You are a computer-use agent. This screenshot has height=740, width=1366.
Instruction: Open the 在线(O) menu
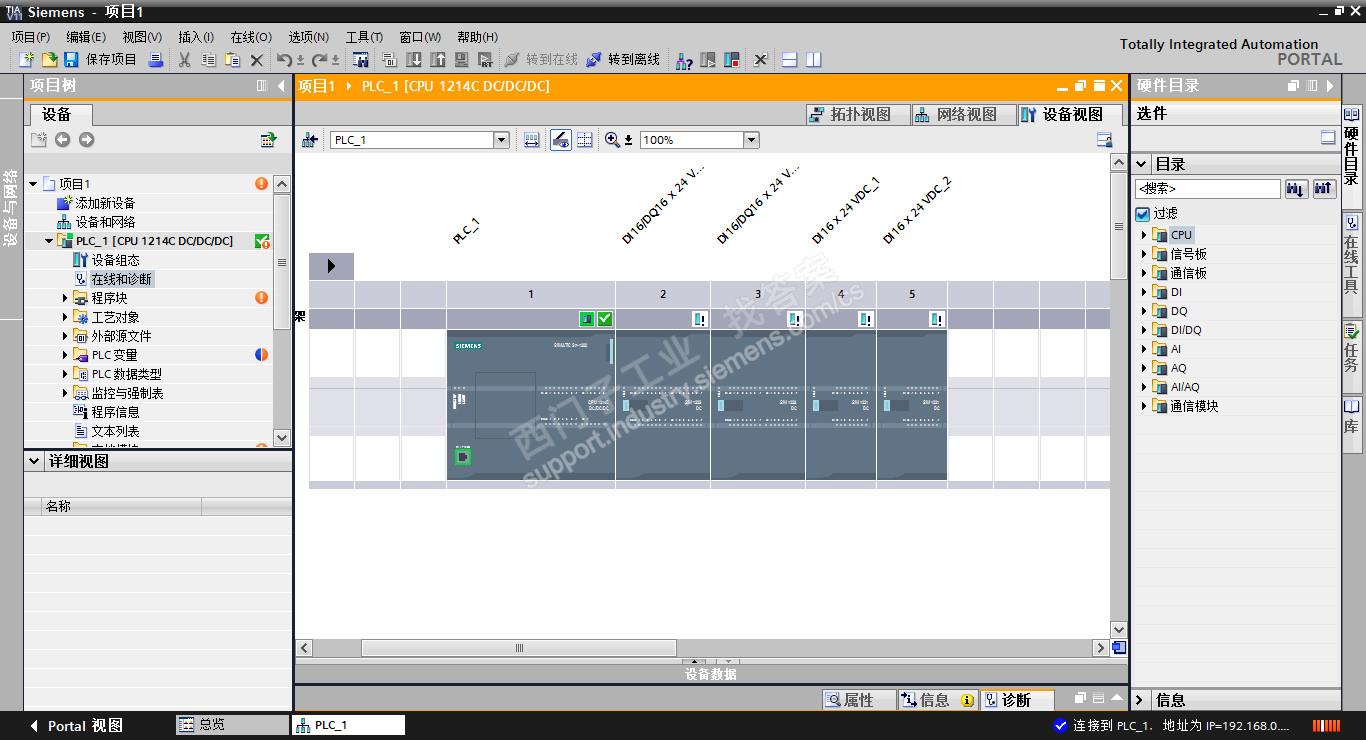point(251,37)
